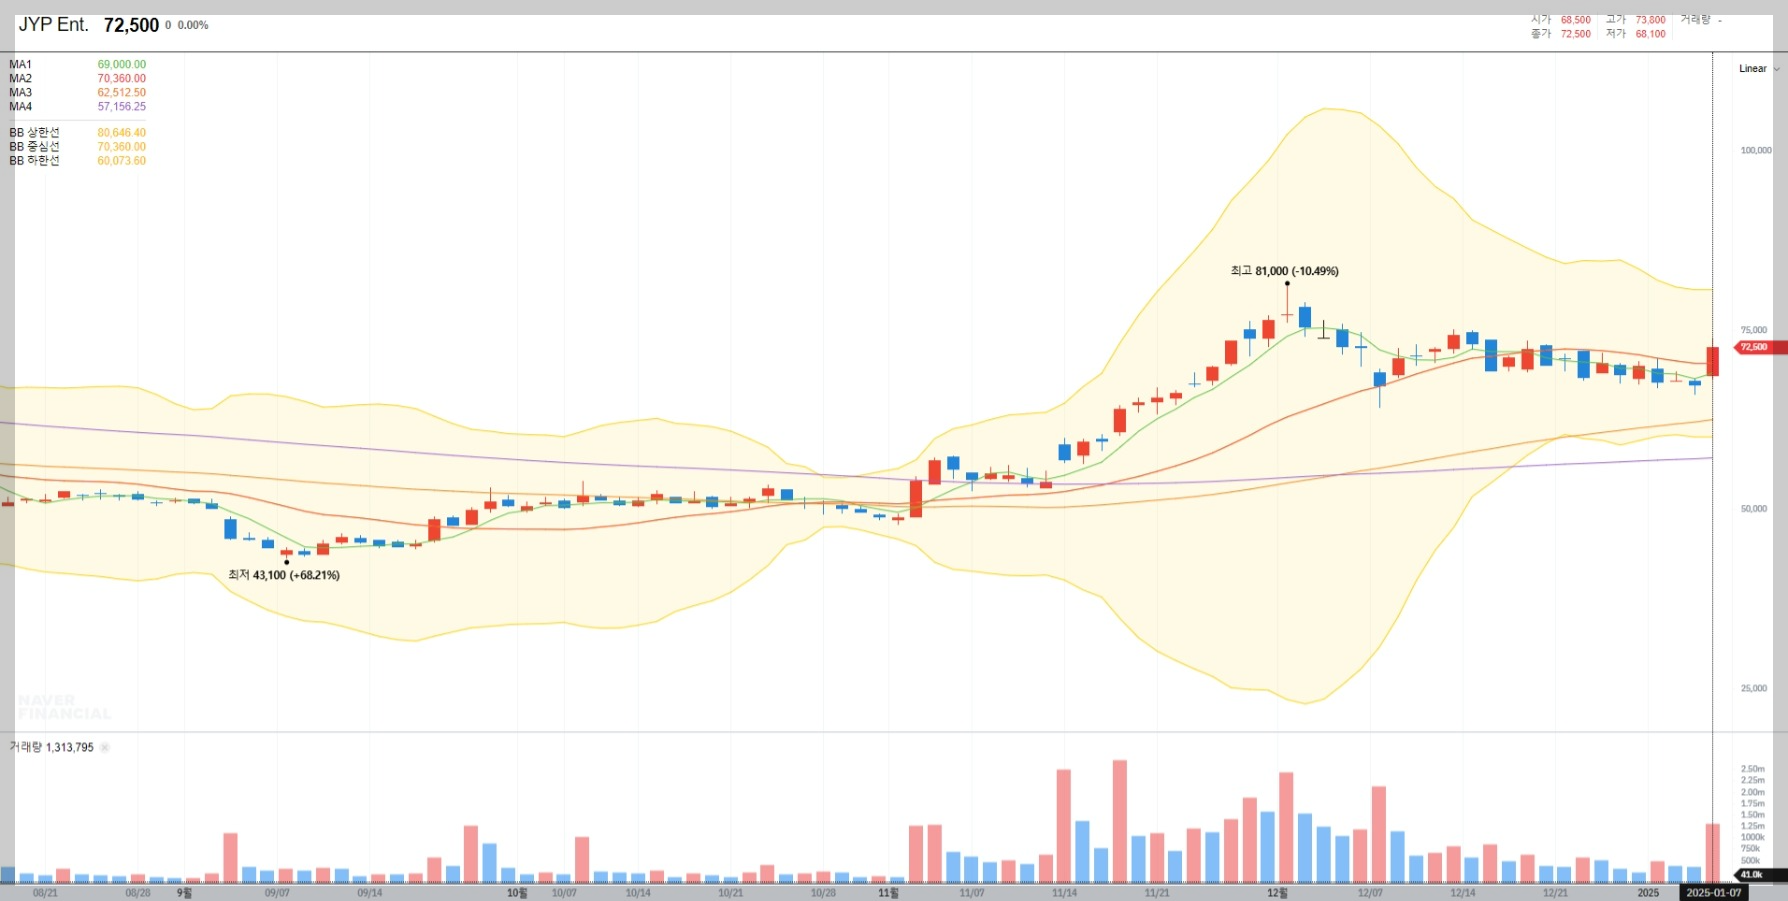The height and width of the screenshot is (901, 1788).
Task: Click the 10월 month axis label
Action: (517, 893)
